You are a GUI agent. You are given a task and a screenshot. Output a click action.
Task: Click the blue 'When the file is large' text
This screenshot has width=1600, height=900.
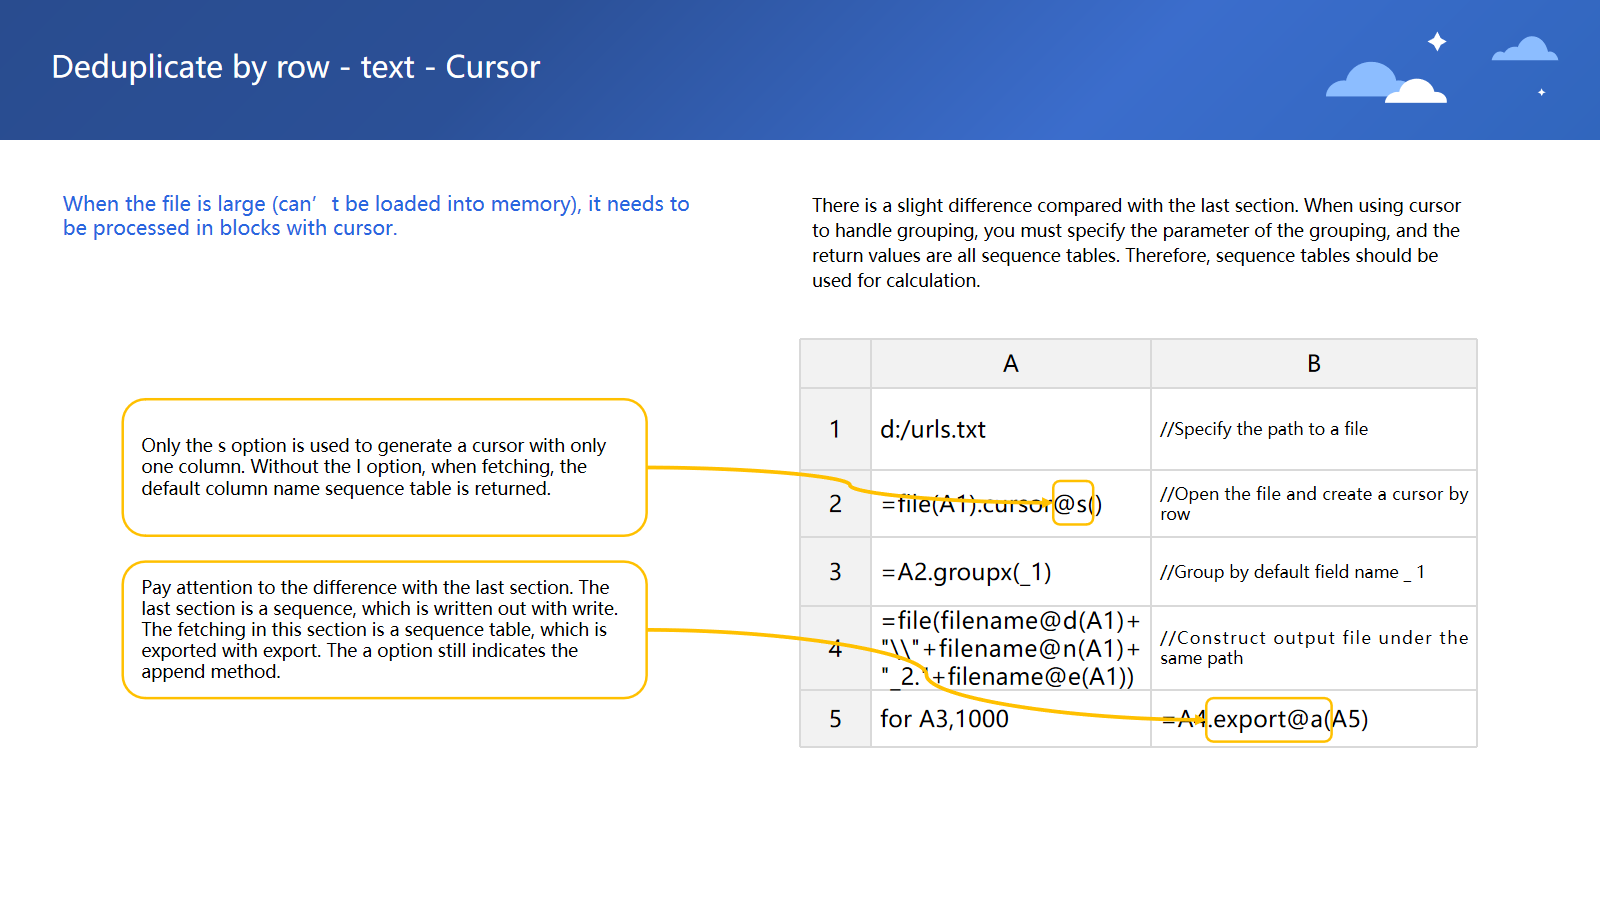[376, 216]
